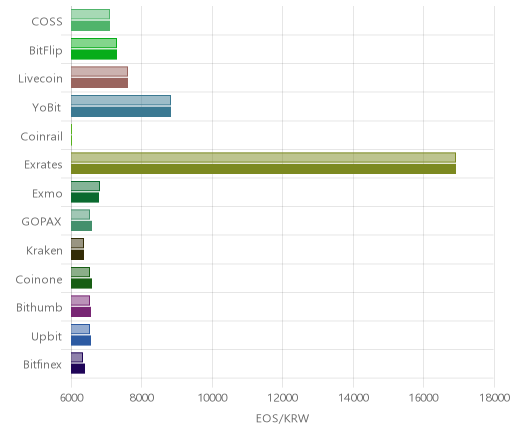Click the Exrates axis label

pyautogui.click(x=43, y=165)
